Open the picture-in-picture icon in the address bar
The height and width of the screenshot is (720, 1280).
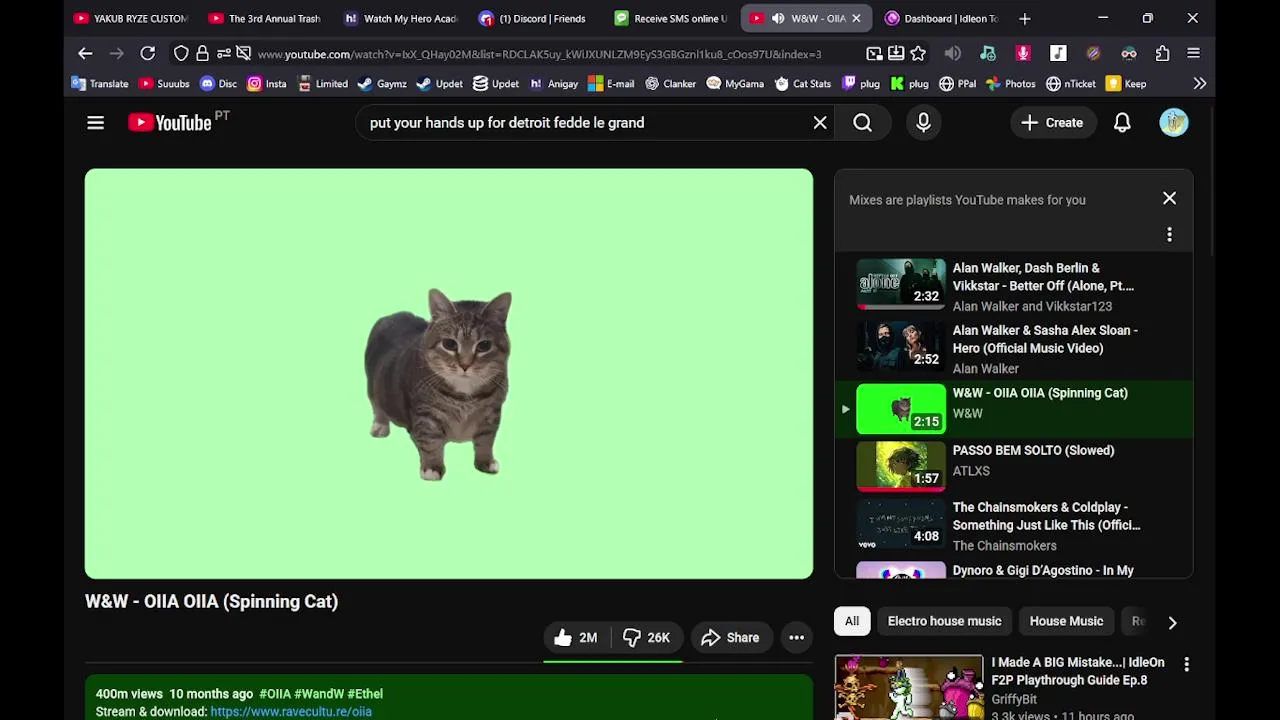tap(874, 54)
